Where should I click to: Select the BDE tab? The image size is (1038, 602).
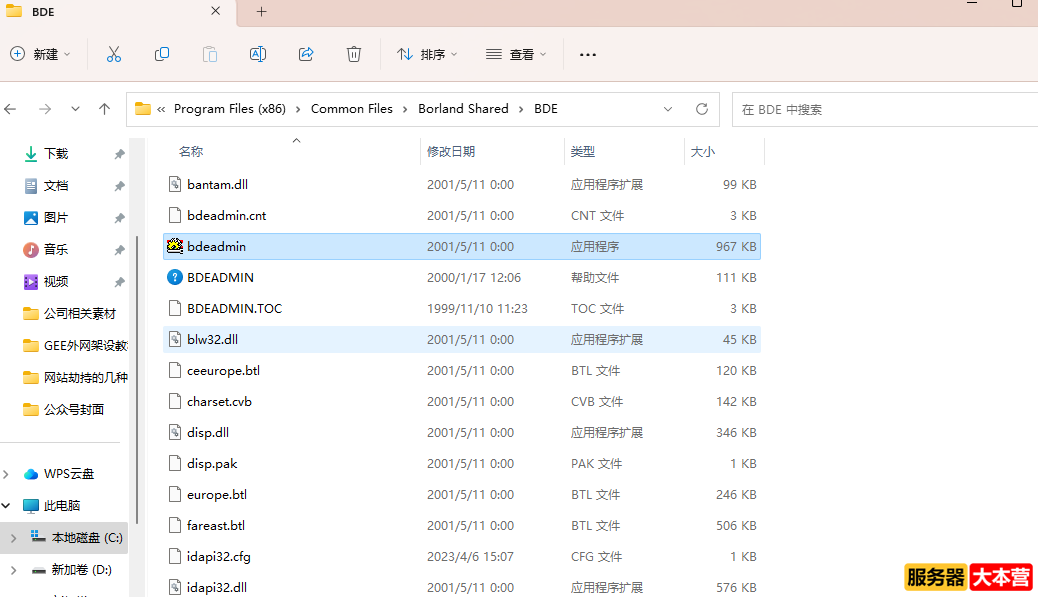tap(118, 12)
